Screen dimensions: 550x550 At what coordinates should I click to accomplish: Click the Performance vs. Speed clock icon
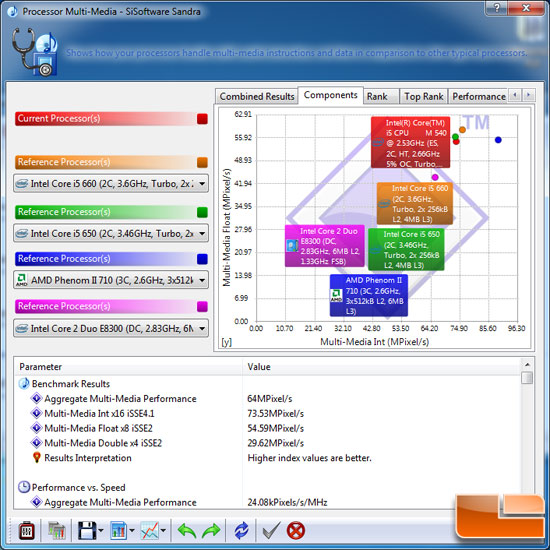coord(24,487)
